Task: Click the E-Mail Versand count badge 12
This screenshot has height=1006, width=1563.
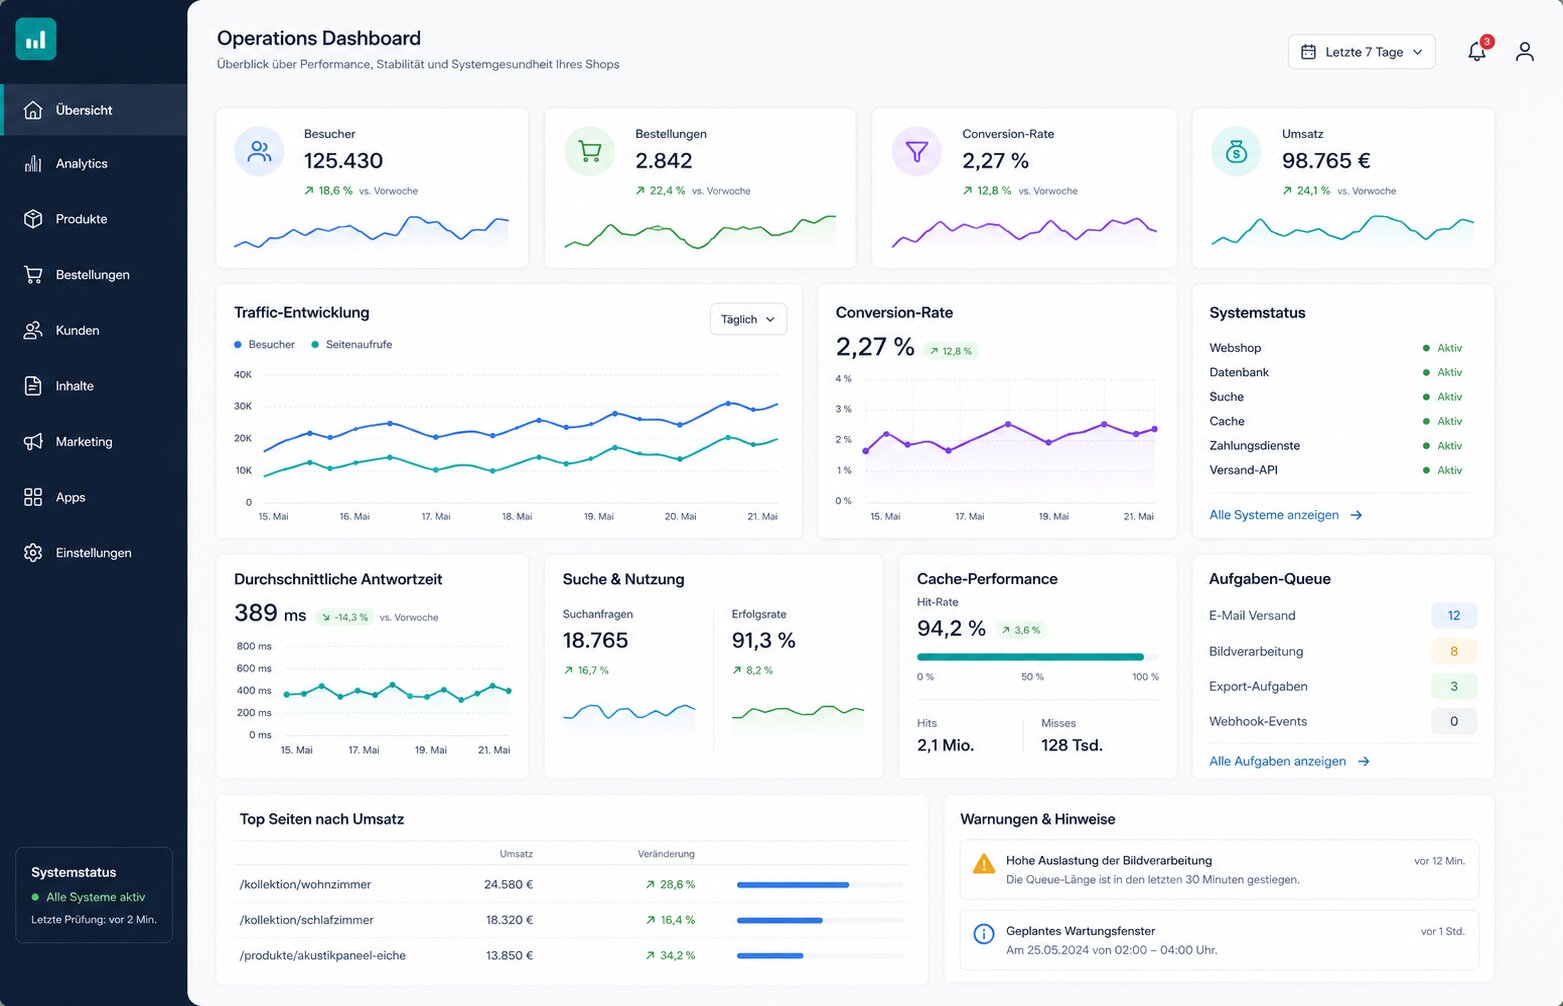Action: [1454, 616]
